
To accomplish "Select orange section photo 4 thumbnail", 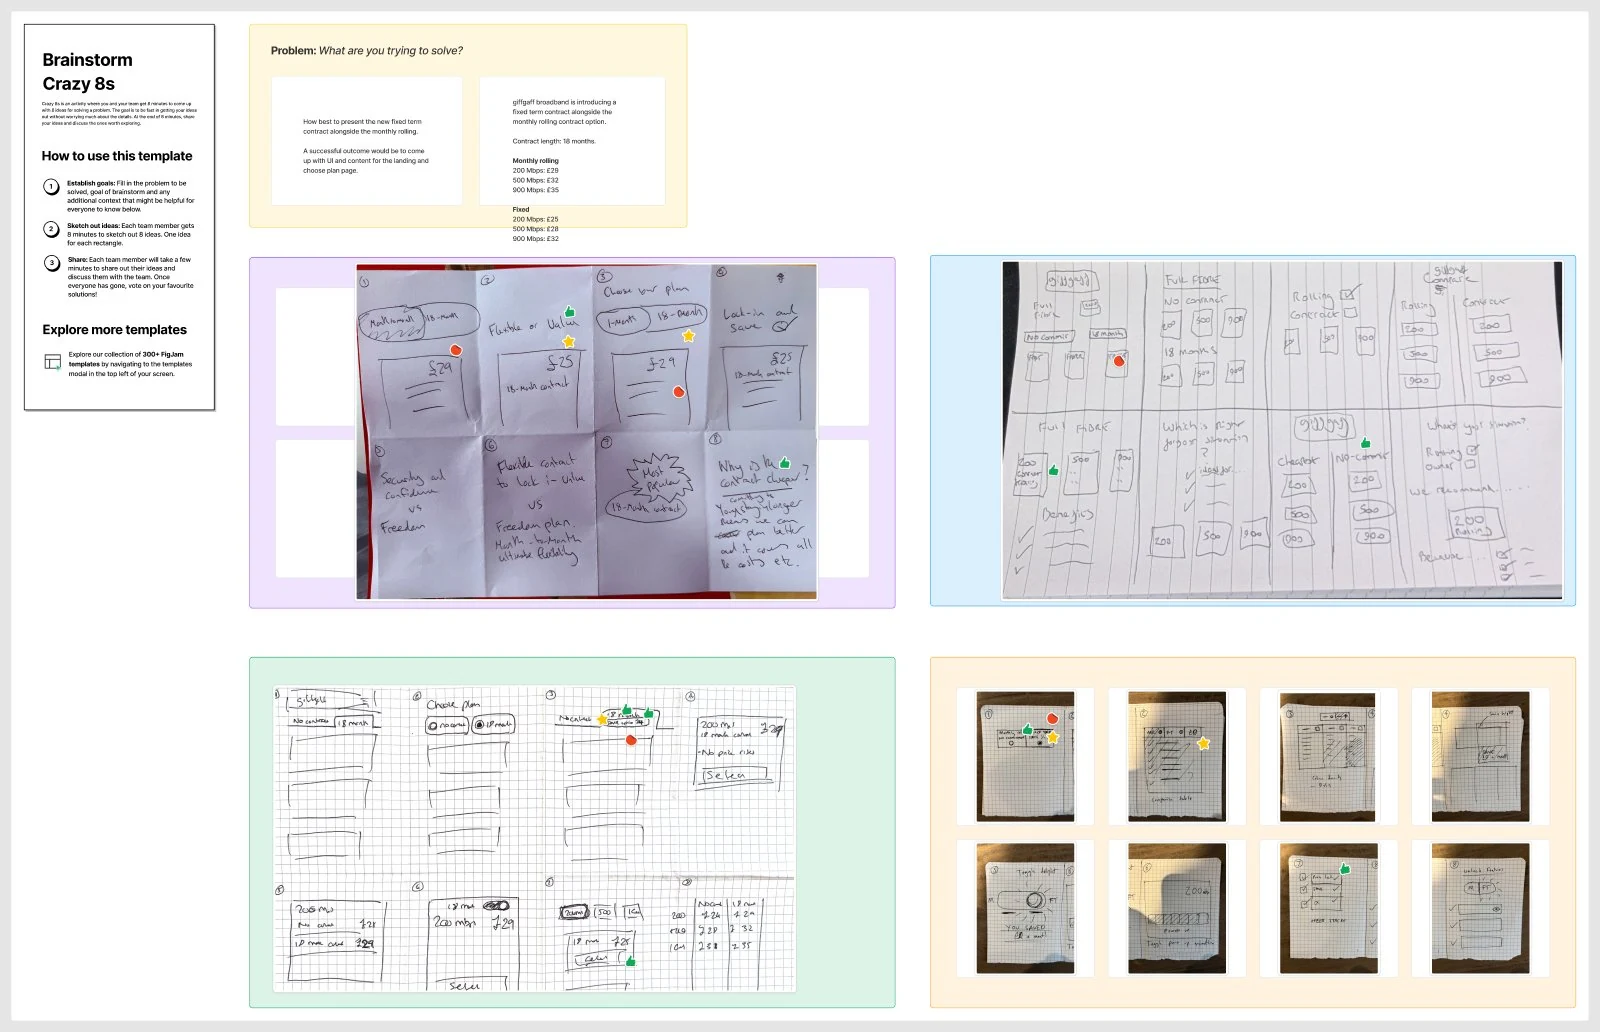I will point(1480,757).
